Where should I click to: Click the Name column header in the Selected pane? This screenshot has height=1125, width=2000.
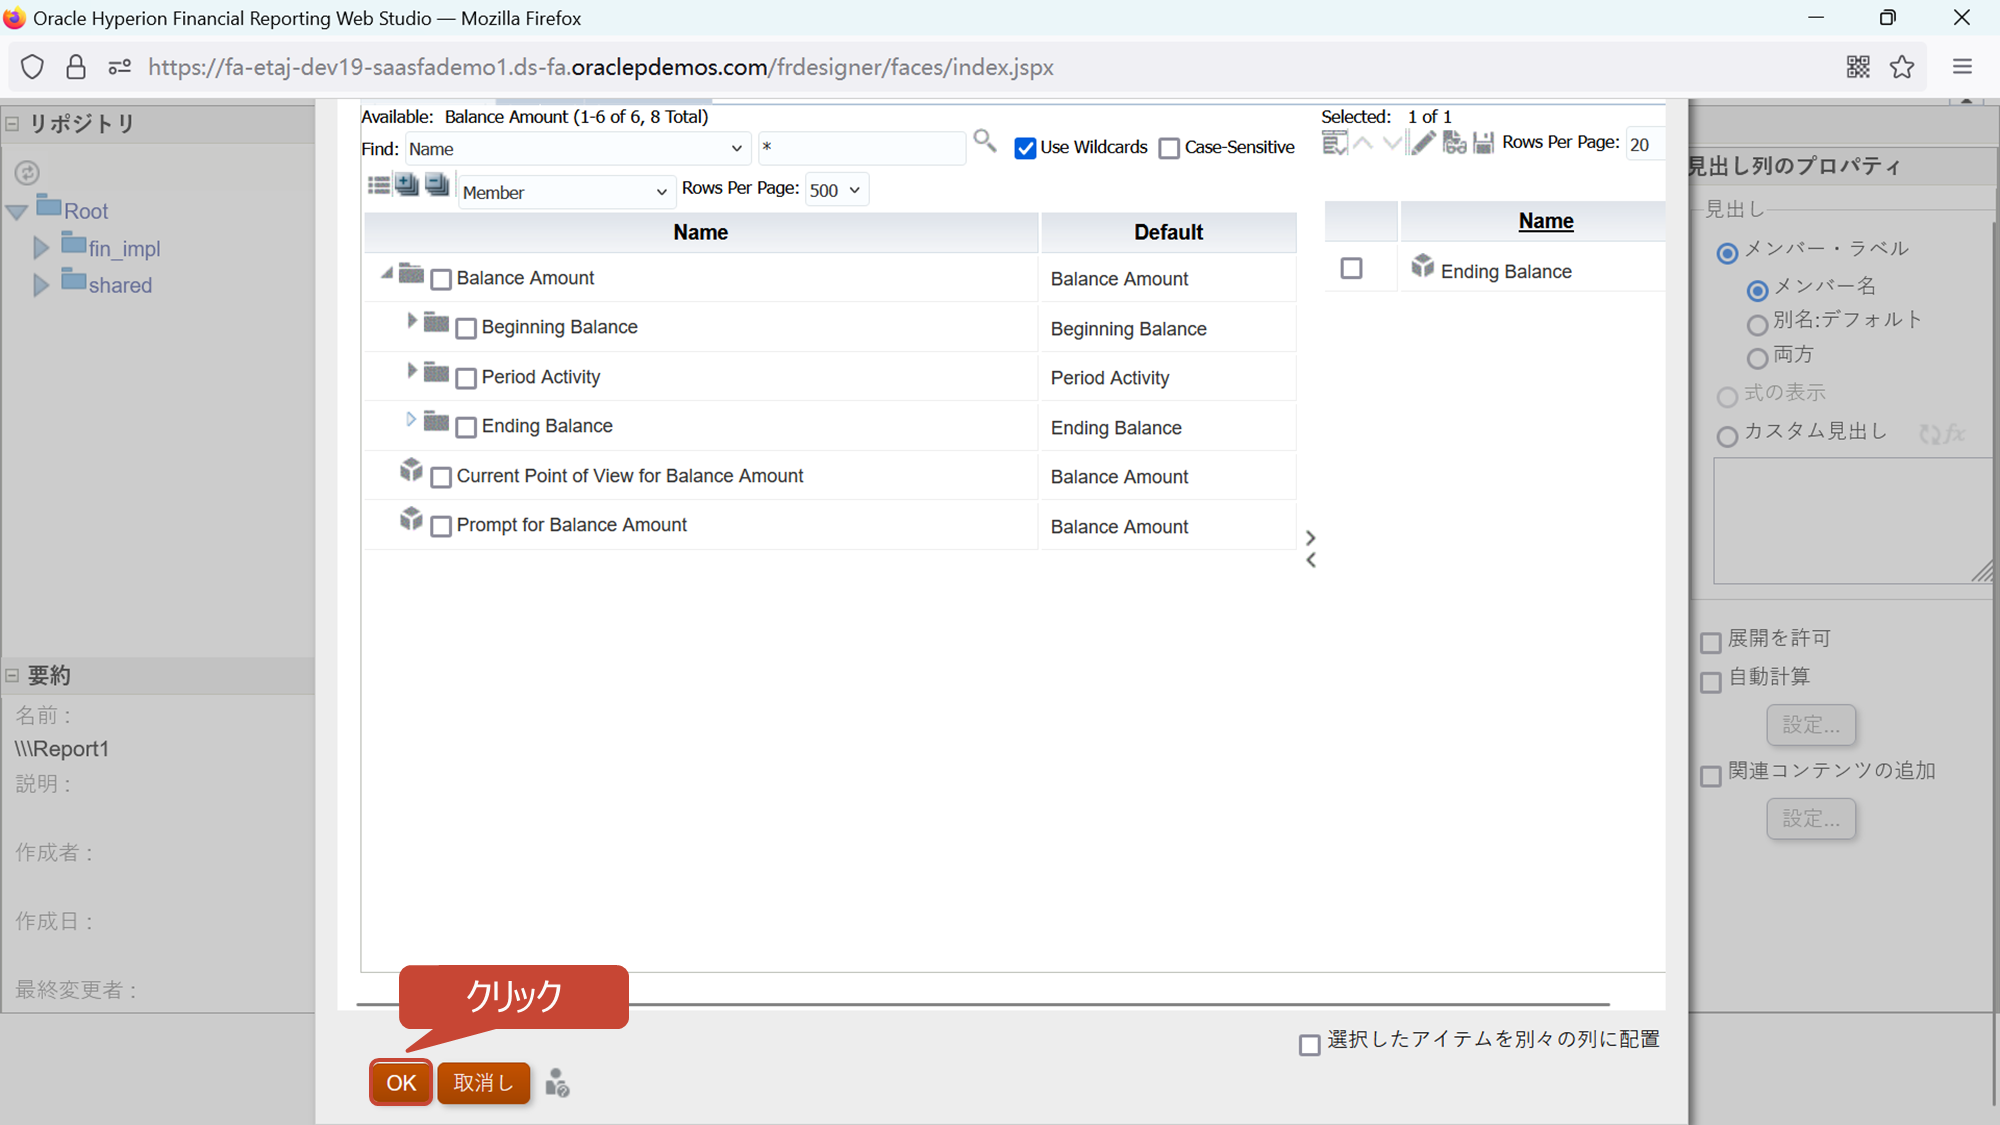point(1545,221)
